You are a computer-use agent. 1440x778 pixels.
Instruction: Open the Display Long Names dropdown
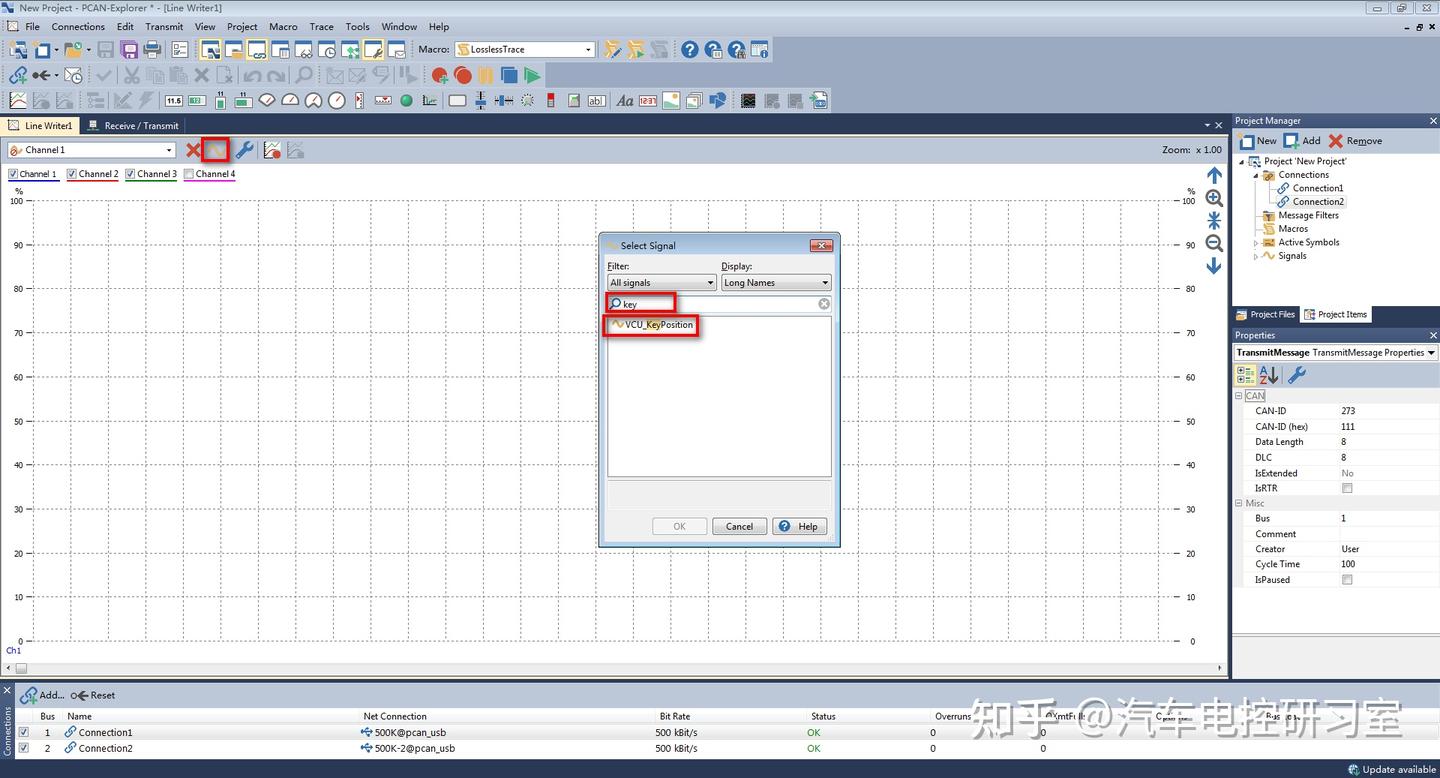[x=776, y=283]
